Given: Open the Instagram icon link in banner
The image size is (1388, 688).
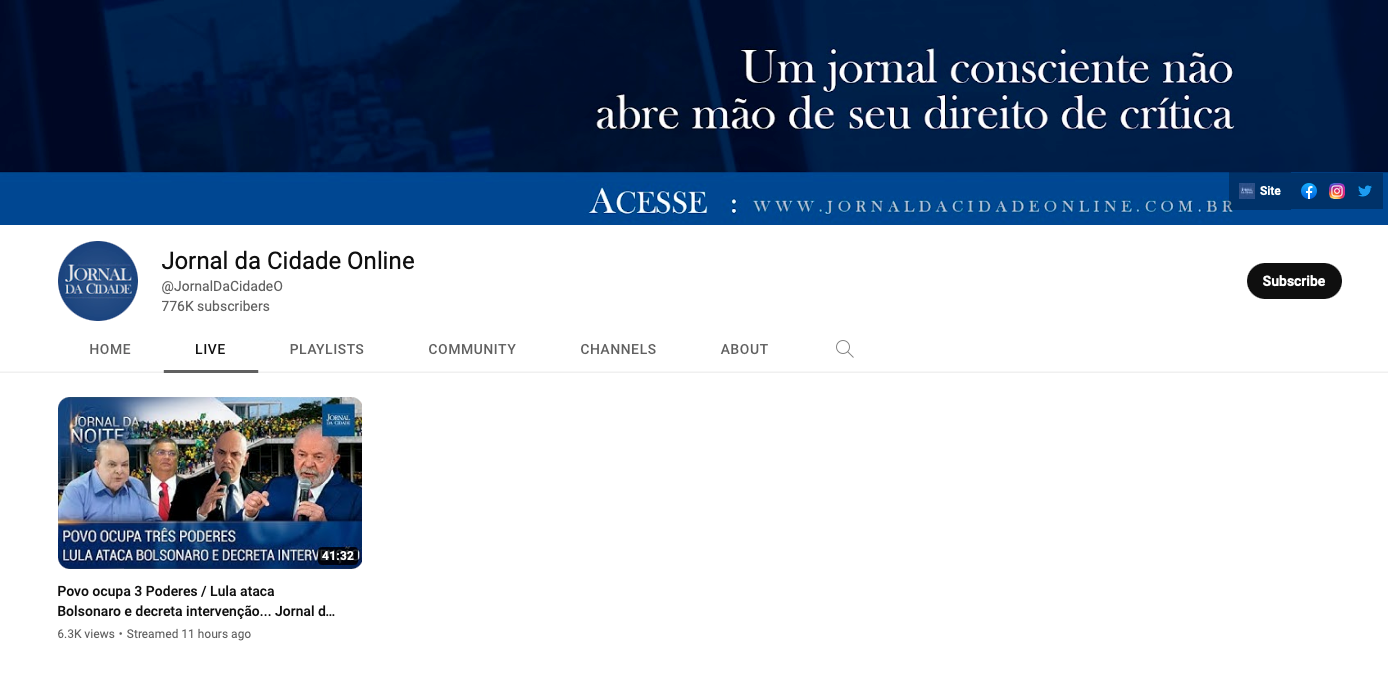Looking at the screenshot, I should pos(1336,191).
